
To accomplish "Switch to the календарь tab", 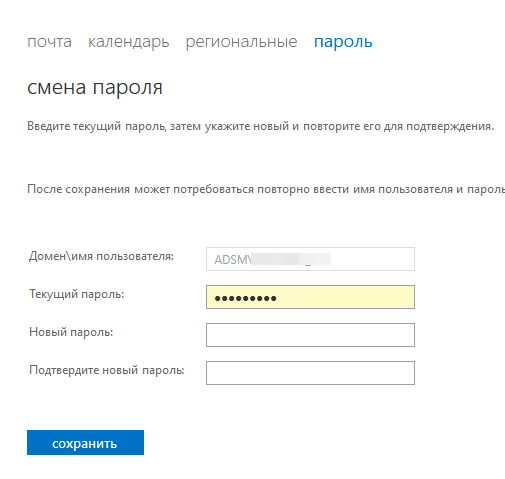I will click(128, 42).
